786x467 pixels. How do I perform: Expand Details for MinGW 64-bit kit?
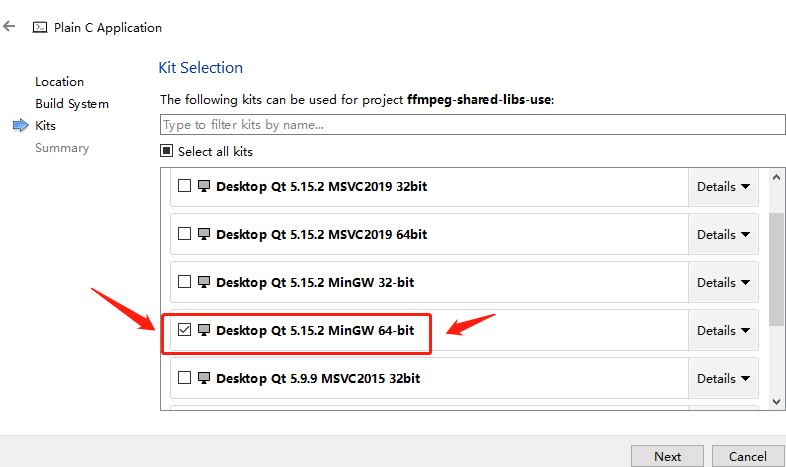[x=723, y=330]
